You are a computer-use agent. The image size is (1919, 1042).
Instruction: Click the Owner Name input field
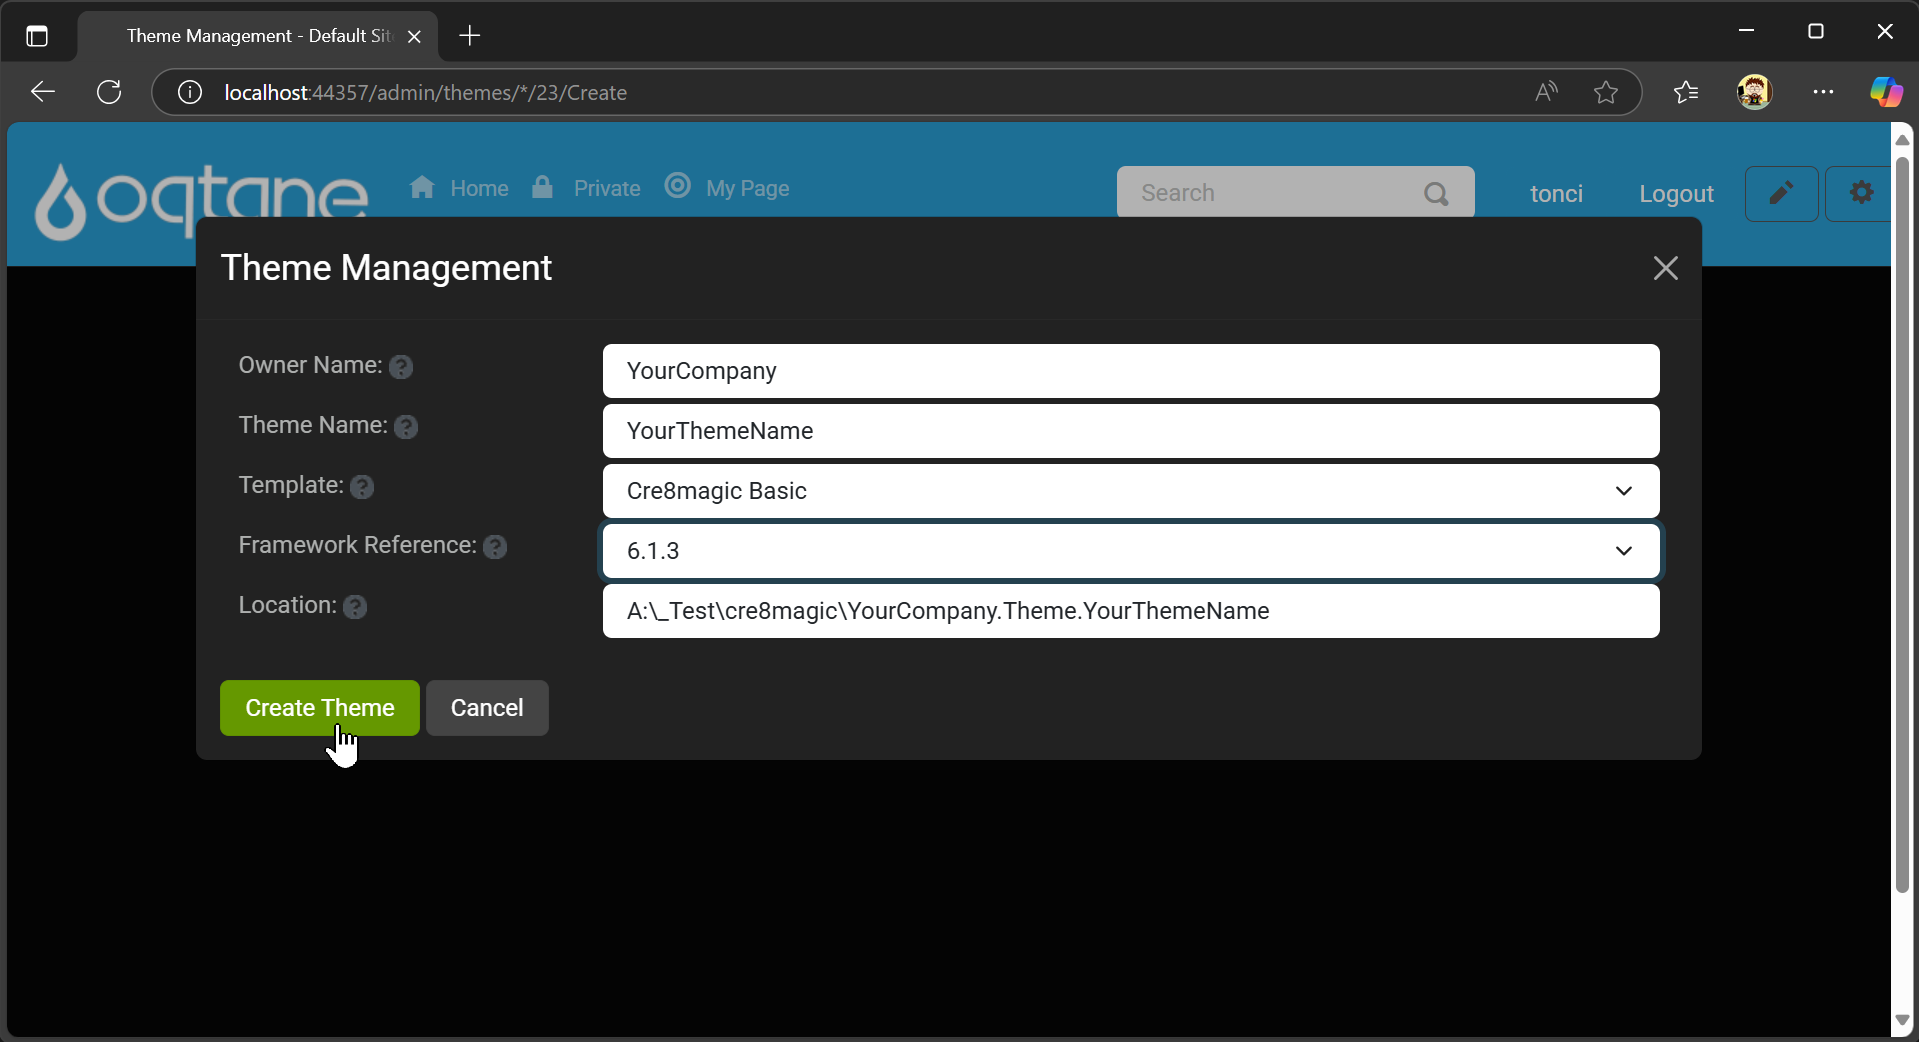(1130, 371)
